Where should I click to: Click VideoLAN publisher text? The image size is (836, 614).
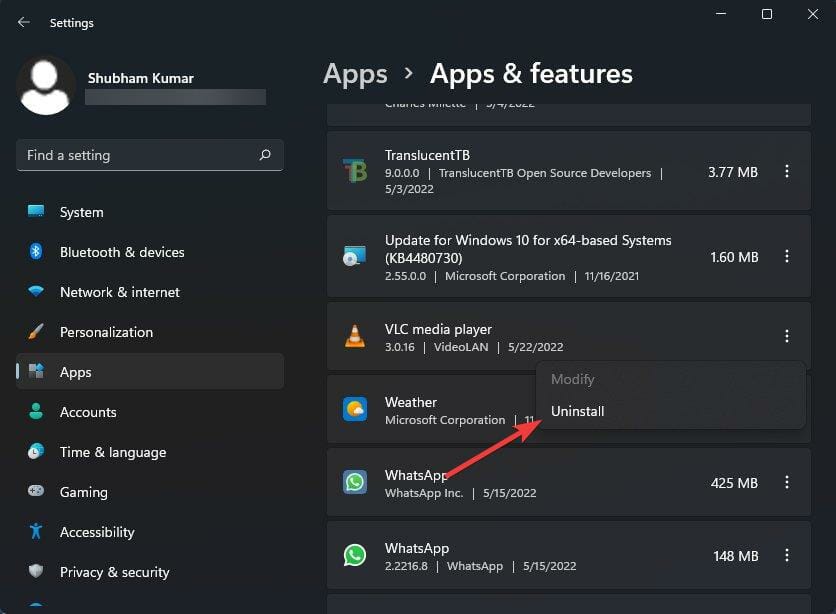pos(461,347)
